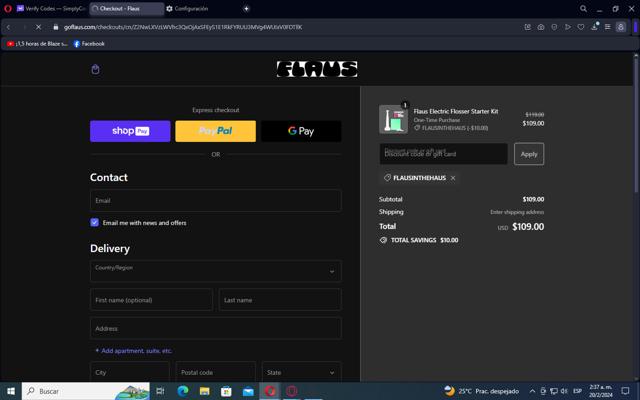Pay with PayPal

tap(216, 131)
